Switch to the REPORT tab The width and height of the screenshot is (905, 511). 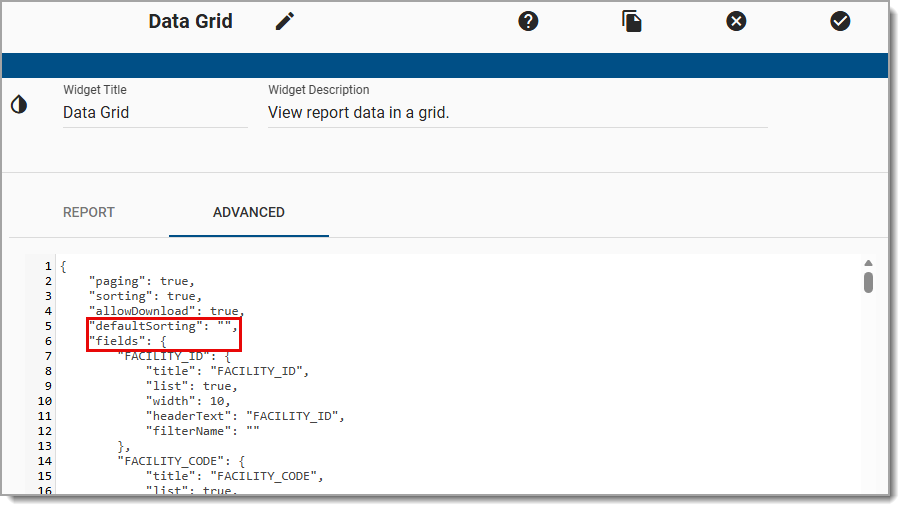pyautogui.click(x=89, y=212)
